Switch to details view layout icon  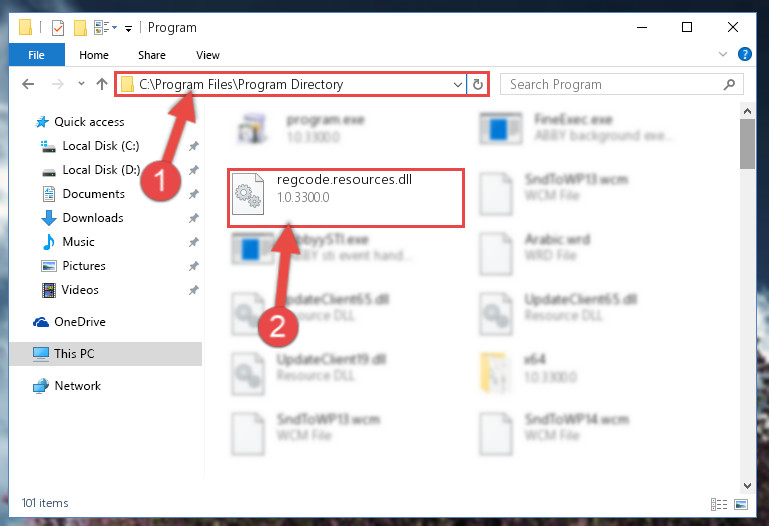[718, 504]
